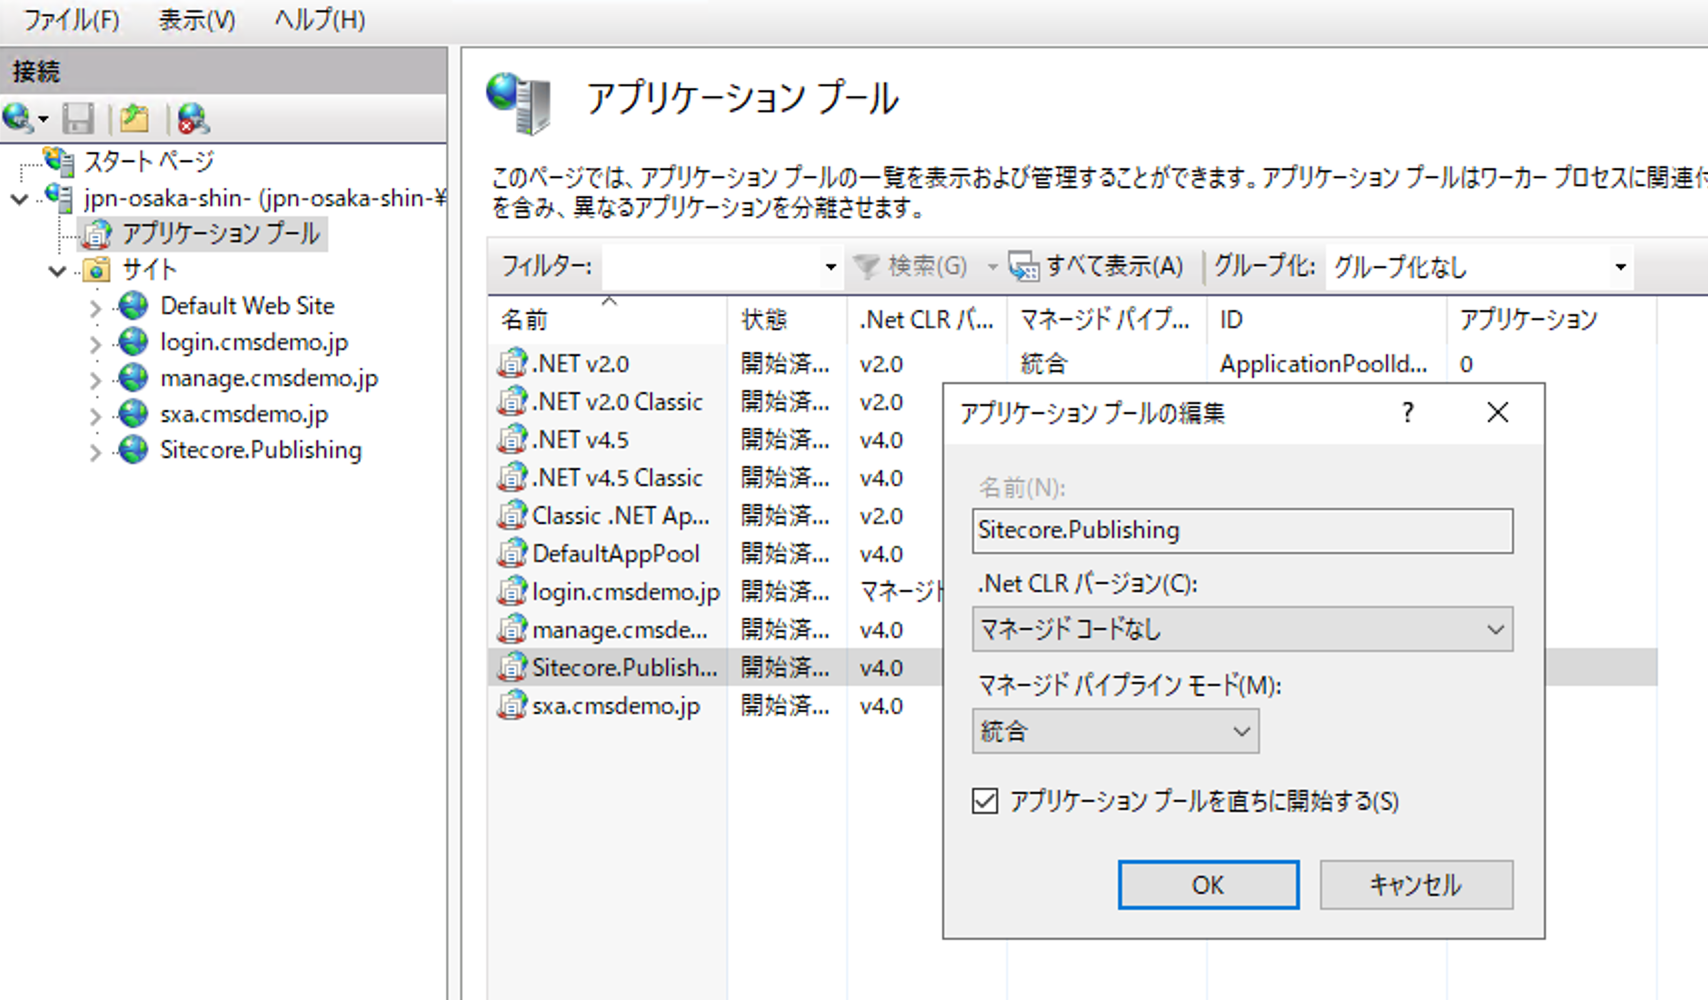Viewport: 1708px width, 1000px height.
Task: Select the スタート ページ tree item label
Action: point(149,161)
